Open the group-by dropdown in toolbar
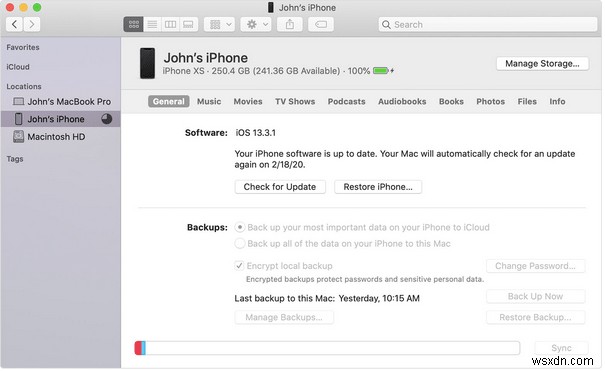Viewport: 605px width, 371px height. [220, 24]
